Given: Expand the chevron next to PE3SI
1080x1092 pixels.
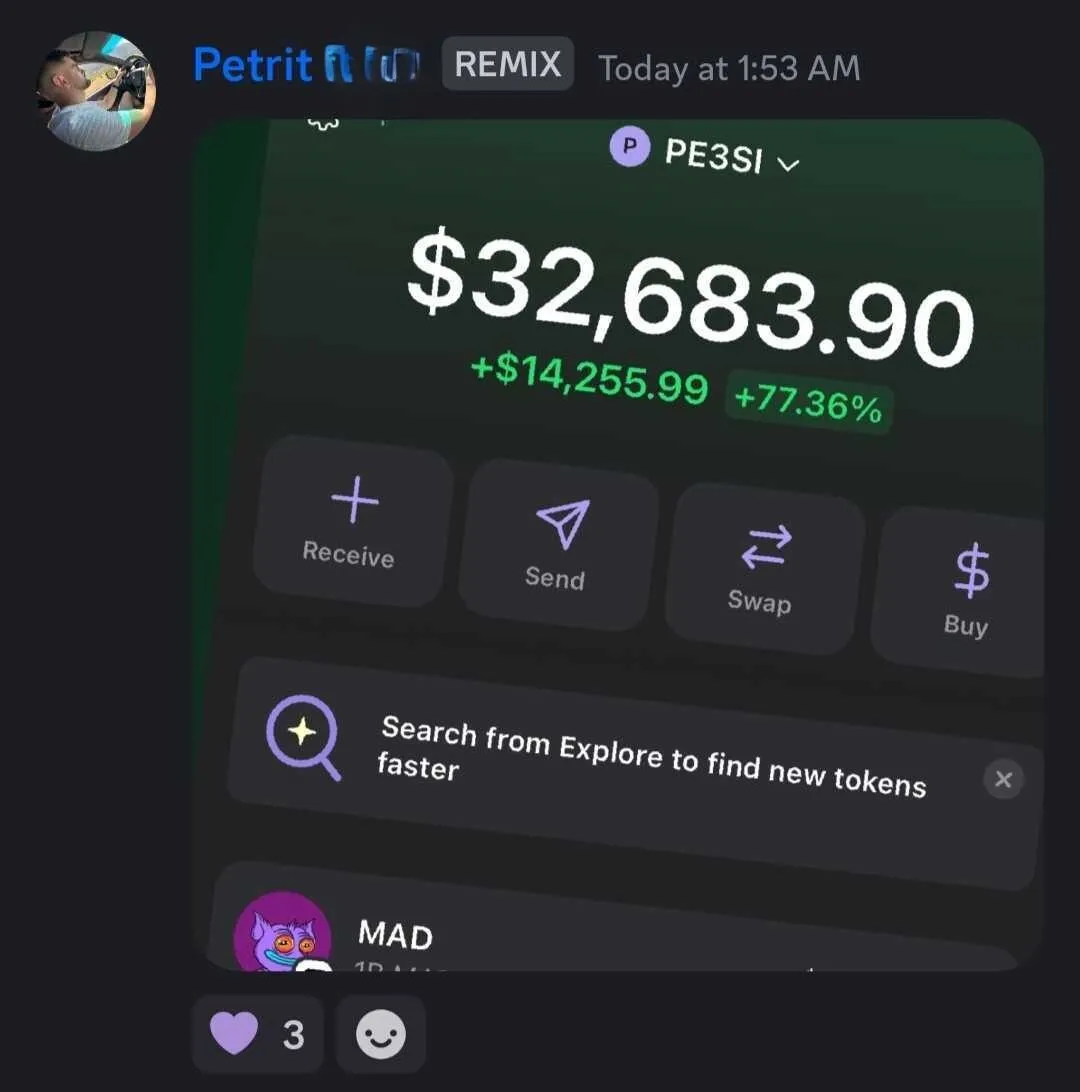Looking at the screenshot, I should pos(788,164).
